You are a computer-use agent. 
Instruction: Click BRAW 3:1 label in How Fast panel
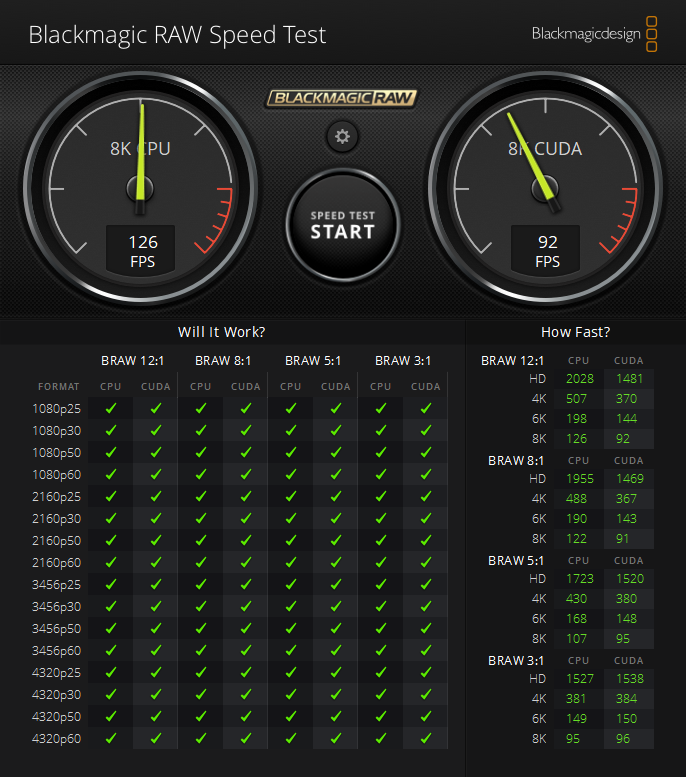point(516,661)
